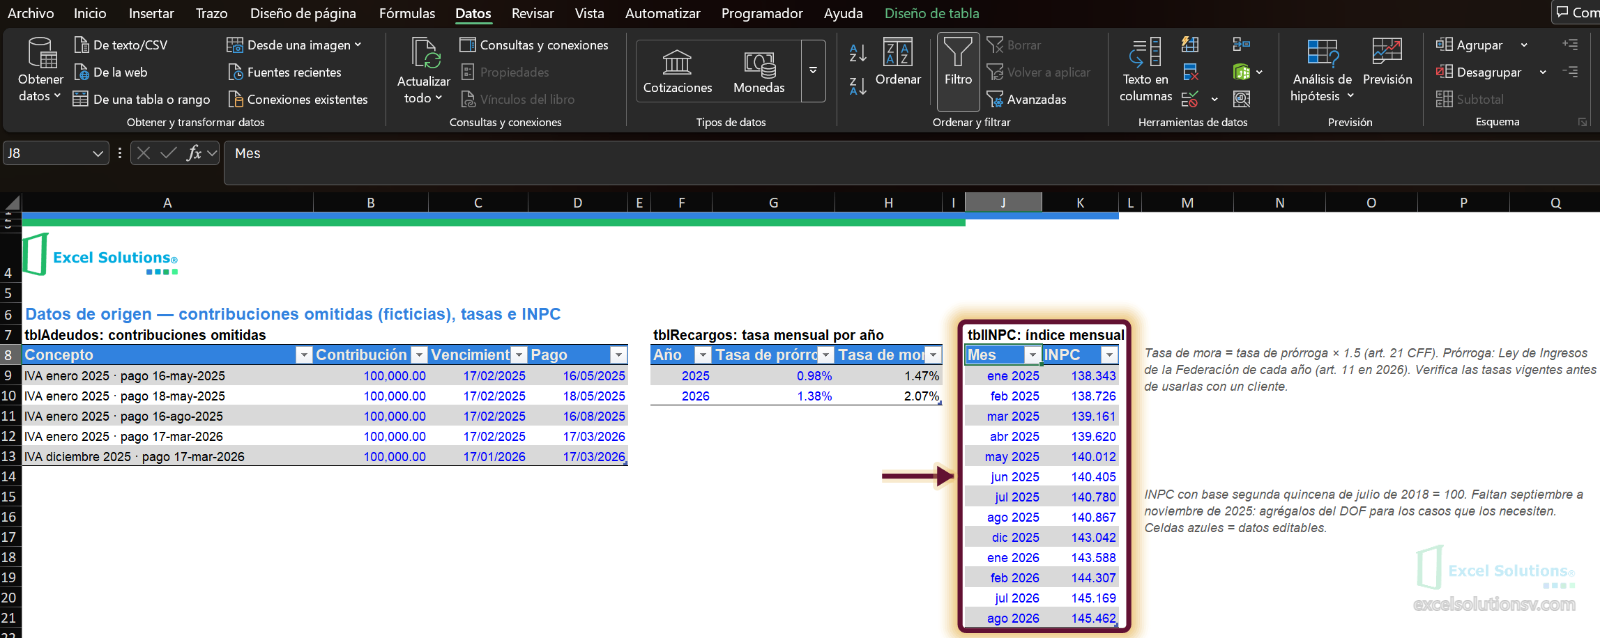Click Relaciones icon with magnifier

(1241, 99)
